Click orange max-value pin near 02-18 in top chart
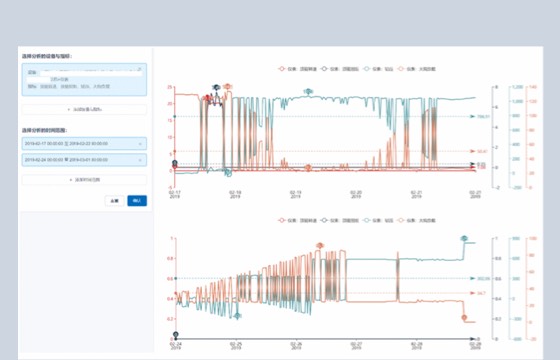The width and height of the screenshot is (560, 360). (228, 86)
